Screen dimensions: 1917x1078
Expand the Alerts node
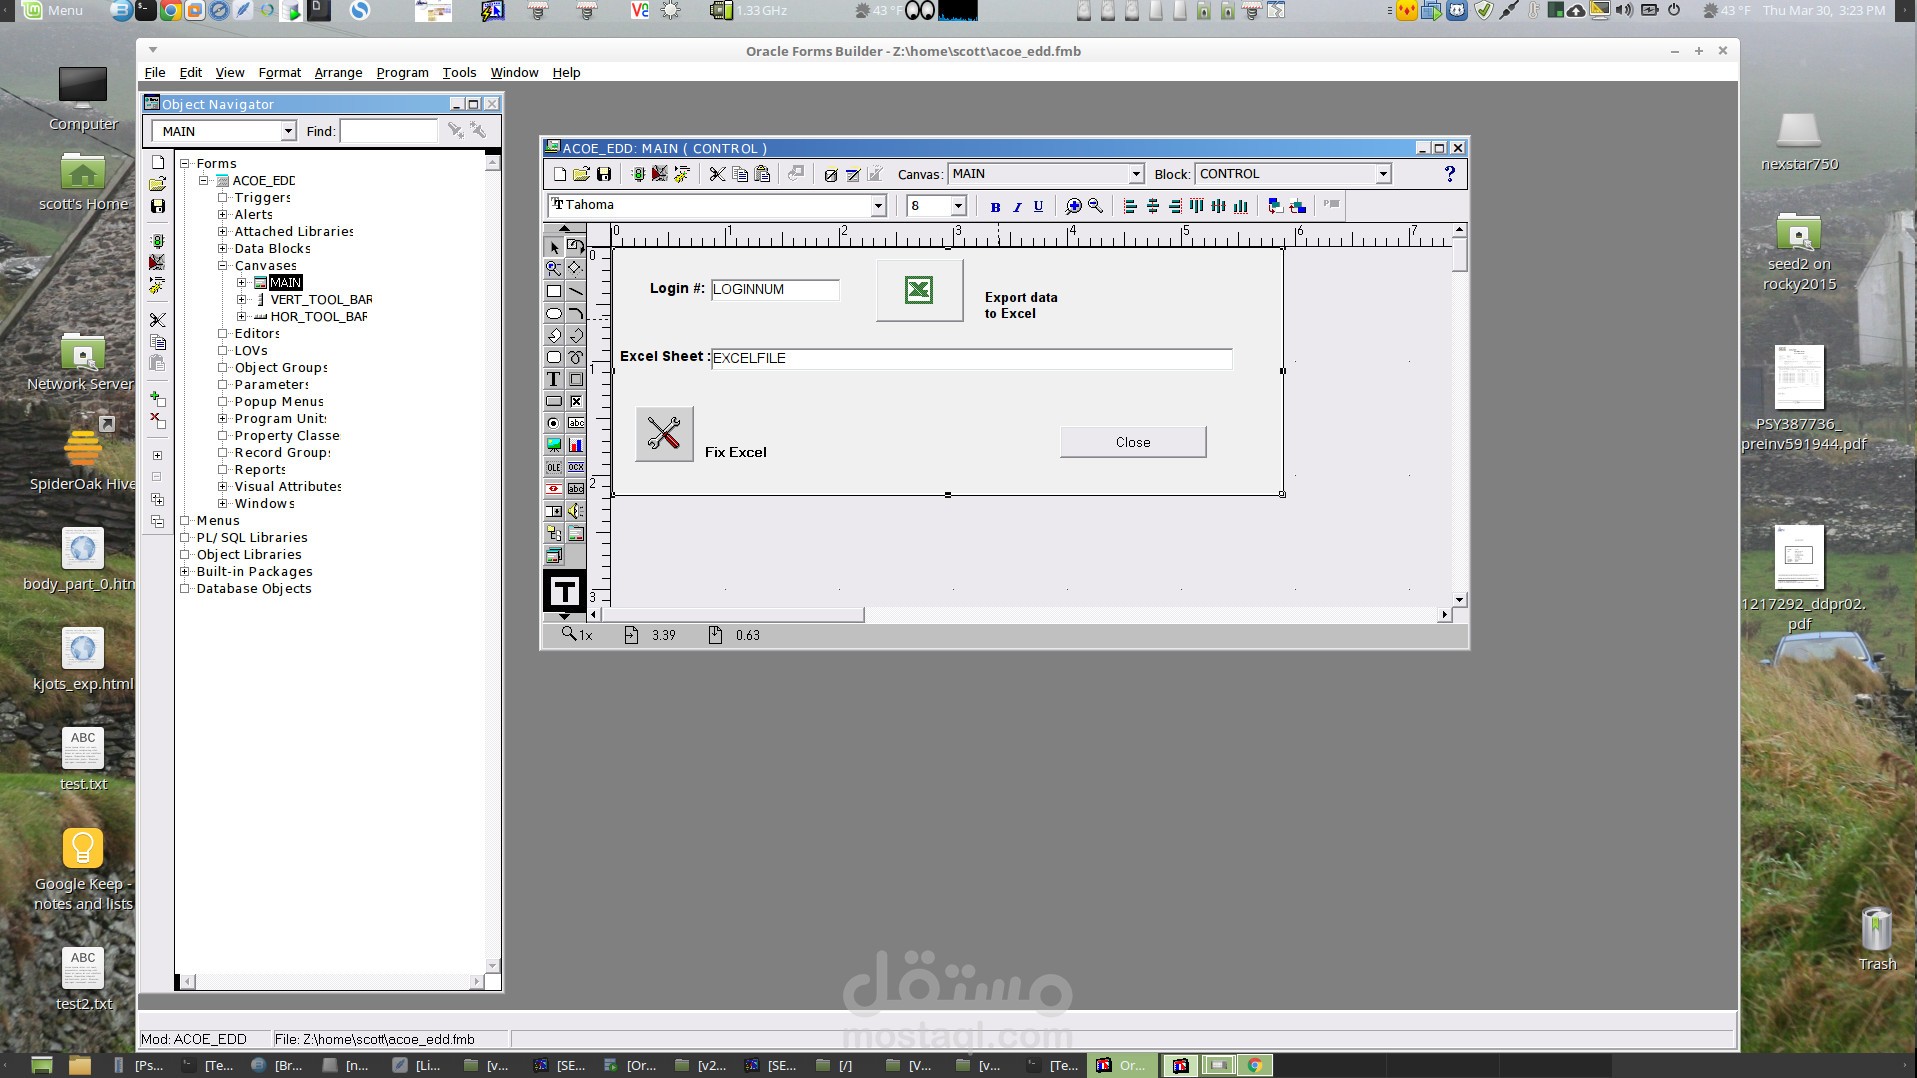pyautogui.click(x=224, y=215)
